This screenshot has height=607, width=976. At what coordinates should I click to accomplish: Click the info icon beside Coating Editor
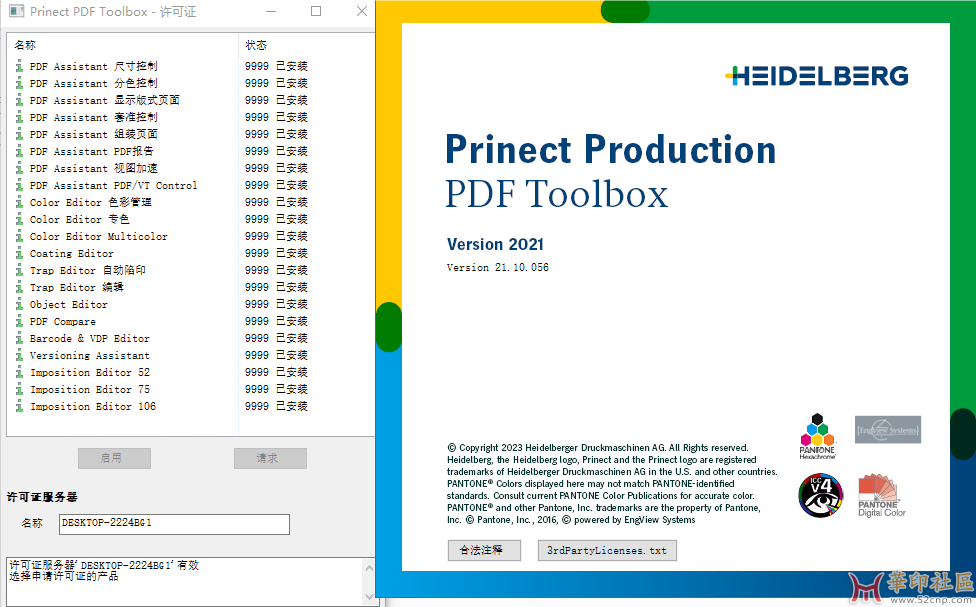pyautogui.click(x=19, y=253)
